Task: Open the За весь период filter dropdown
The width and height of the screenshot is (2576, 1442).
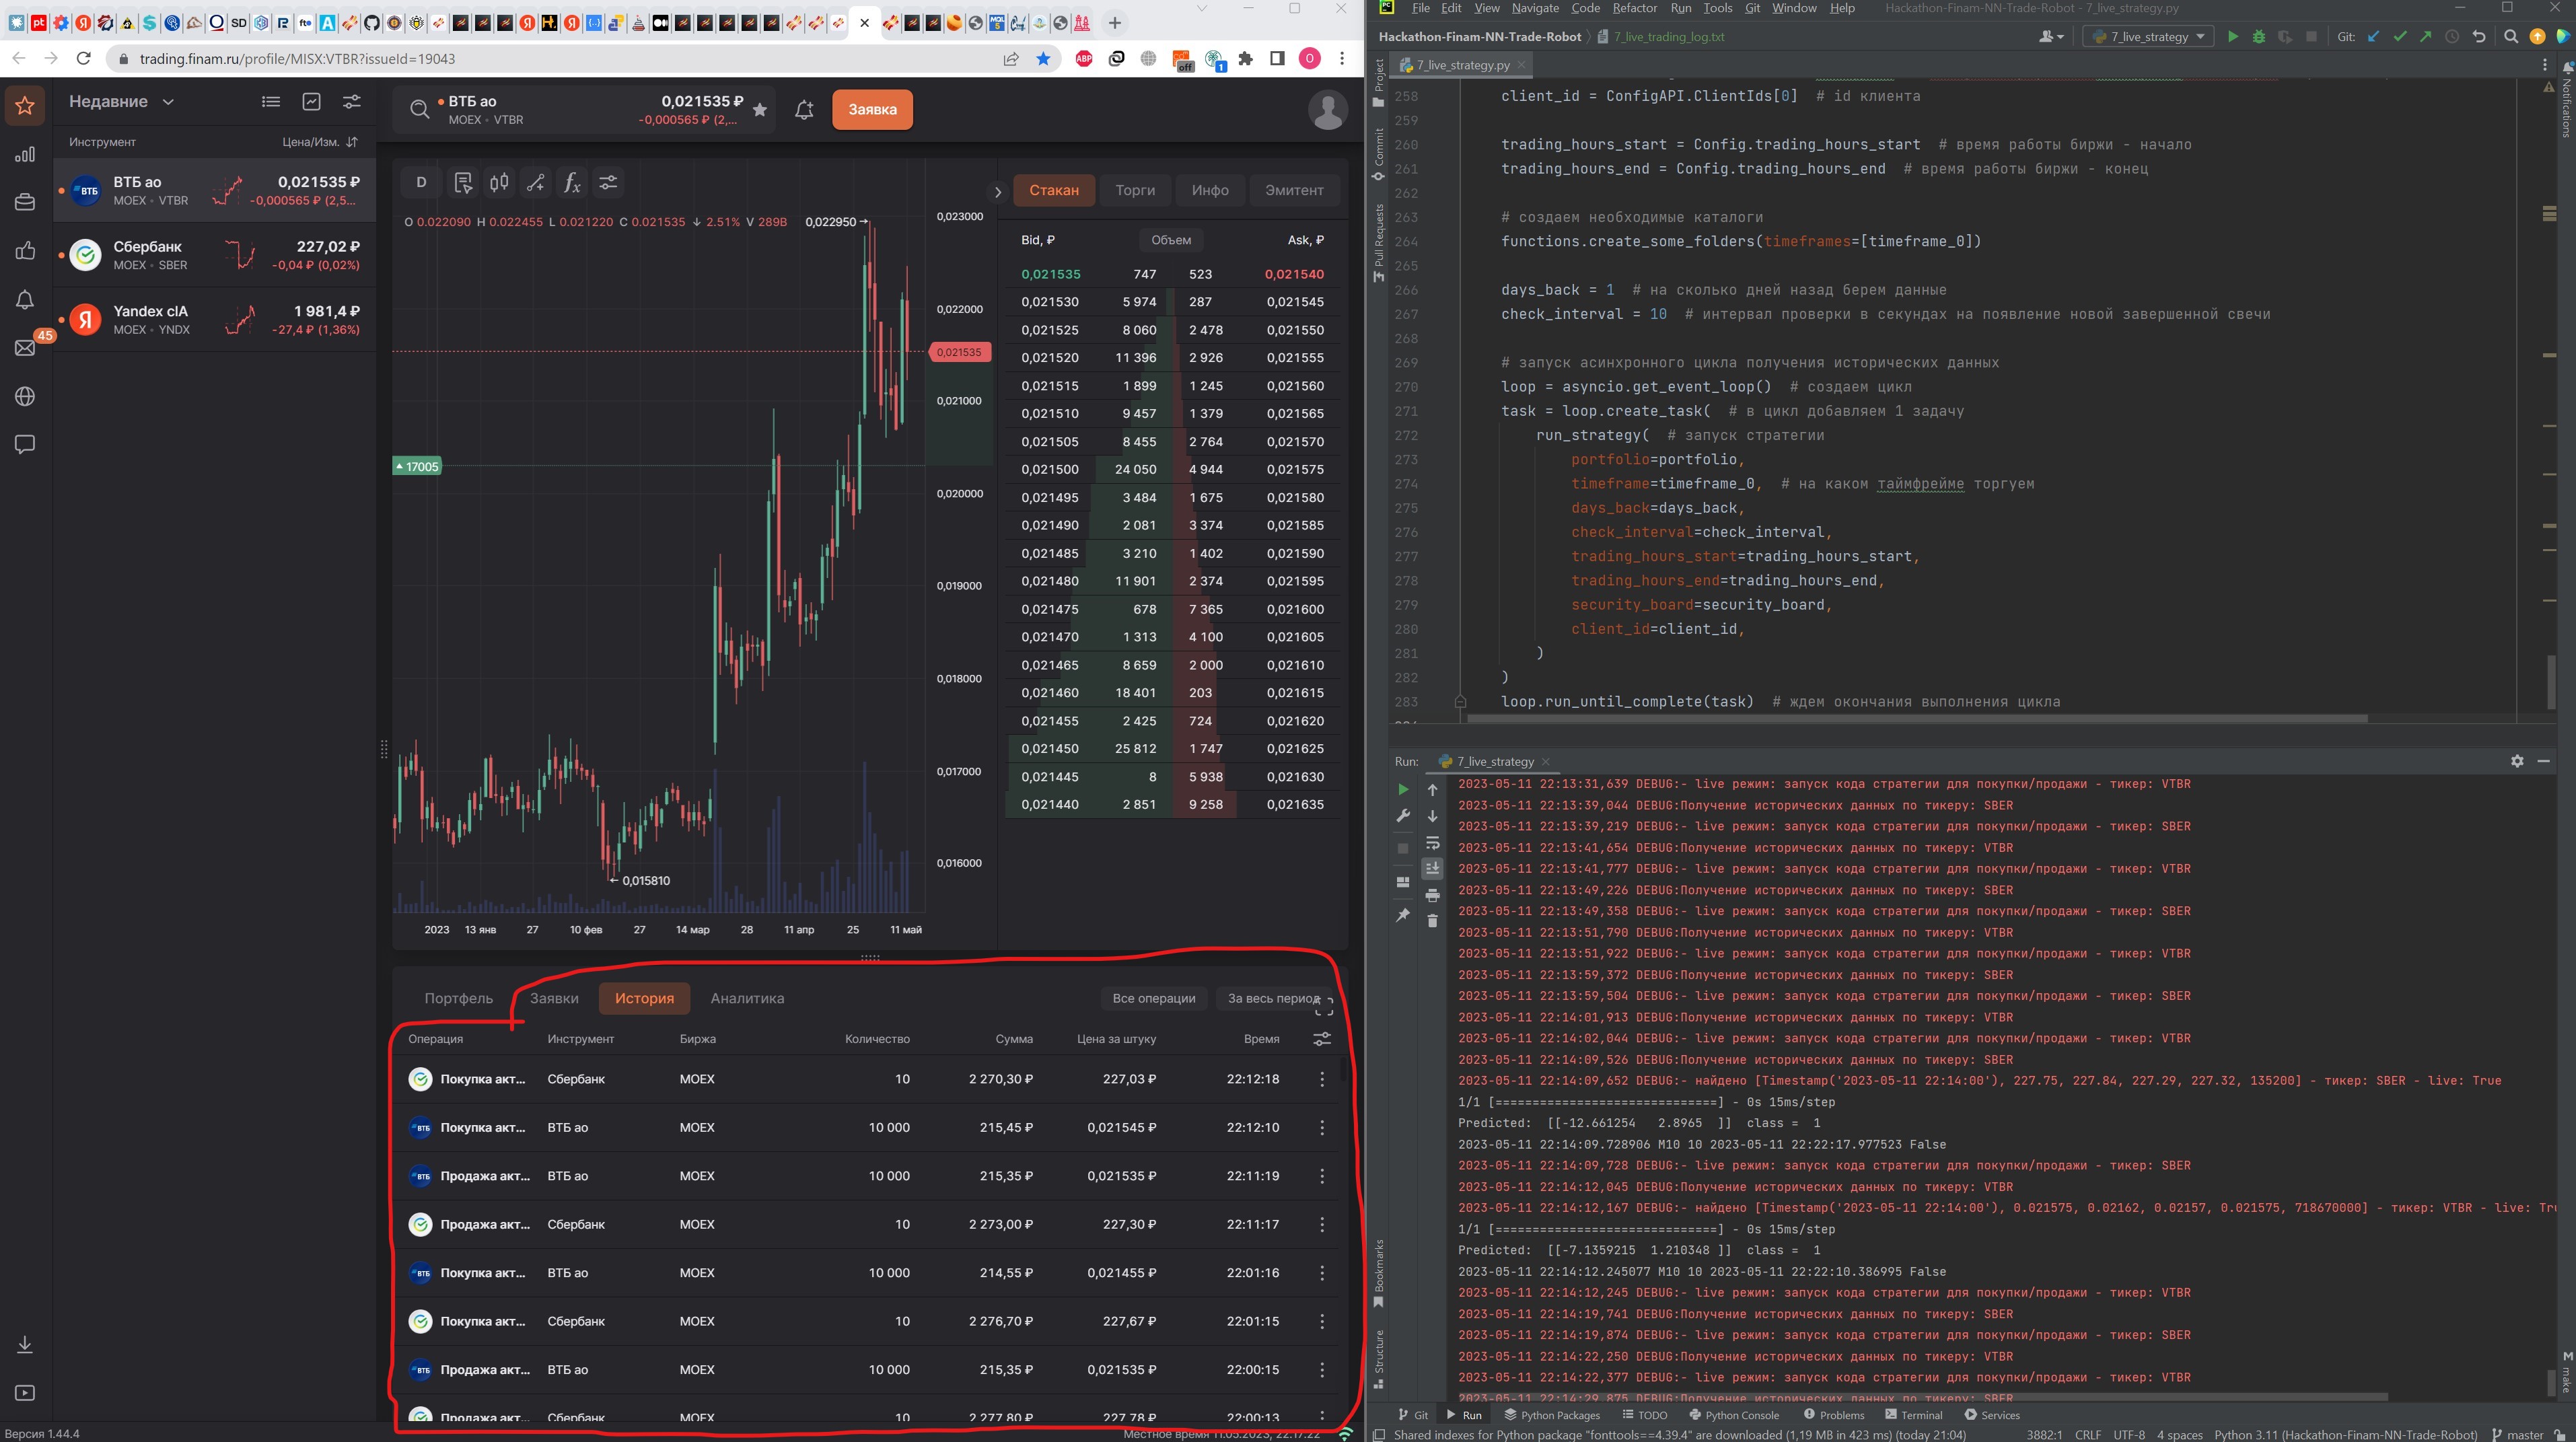Action: [1273, 998]
